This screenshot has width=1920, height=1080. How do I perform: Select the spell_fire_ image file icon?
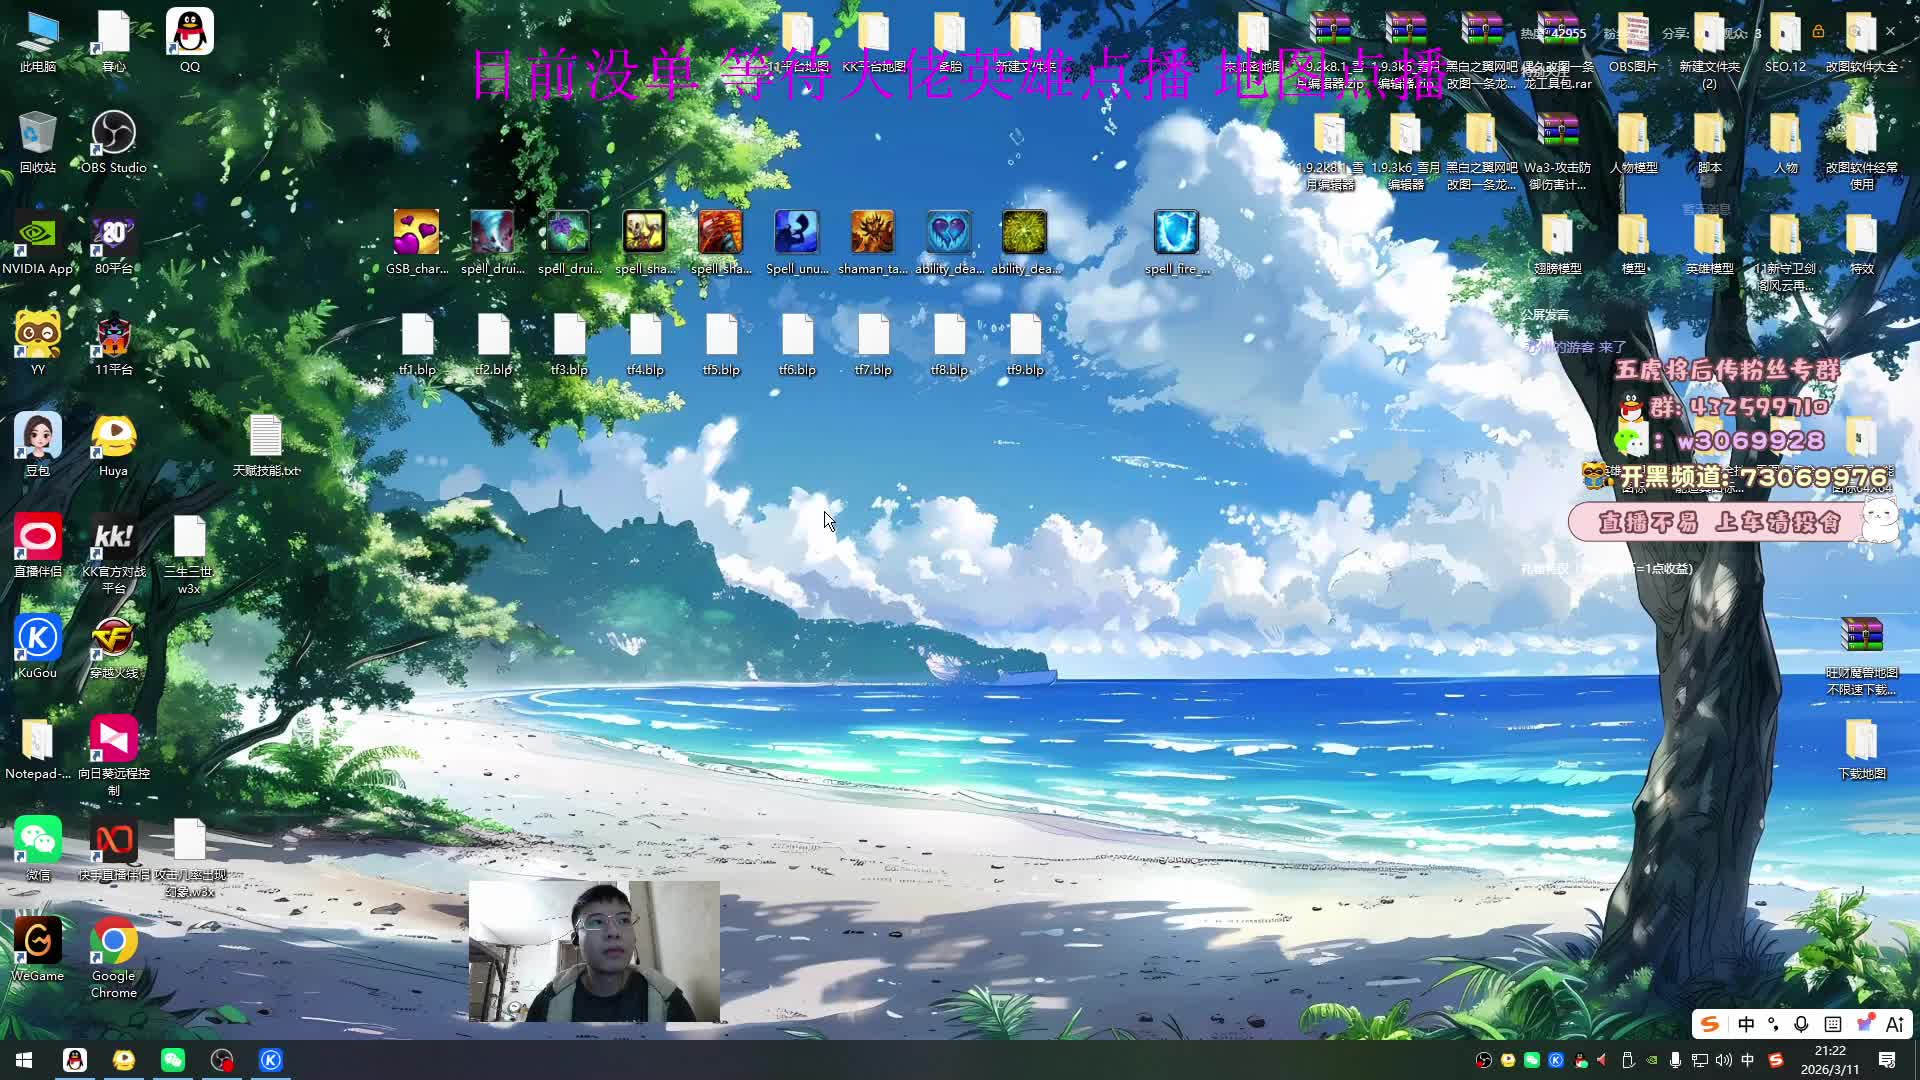pos(1176,234)
